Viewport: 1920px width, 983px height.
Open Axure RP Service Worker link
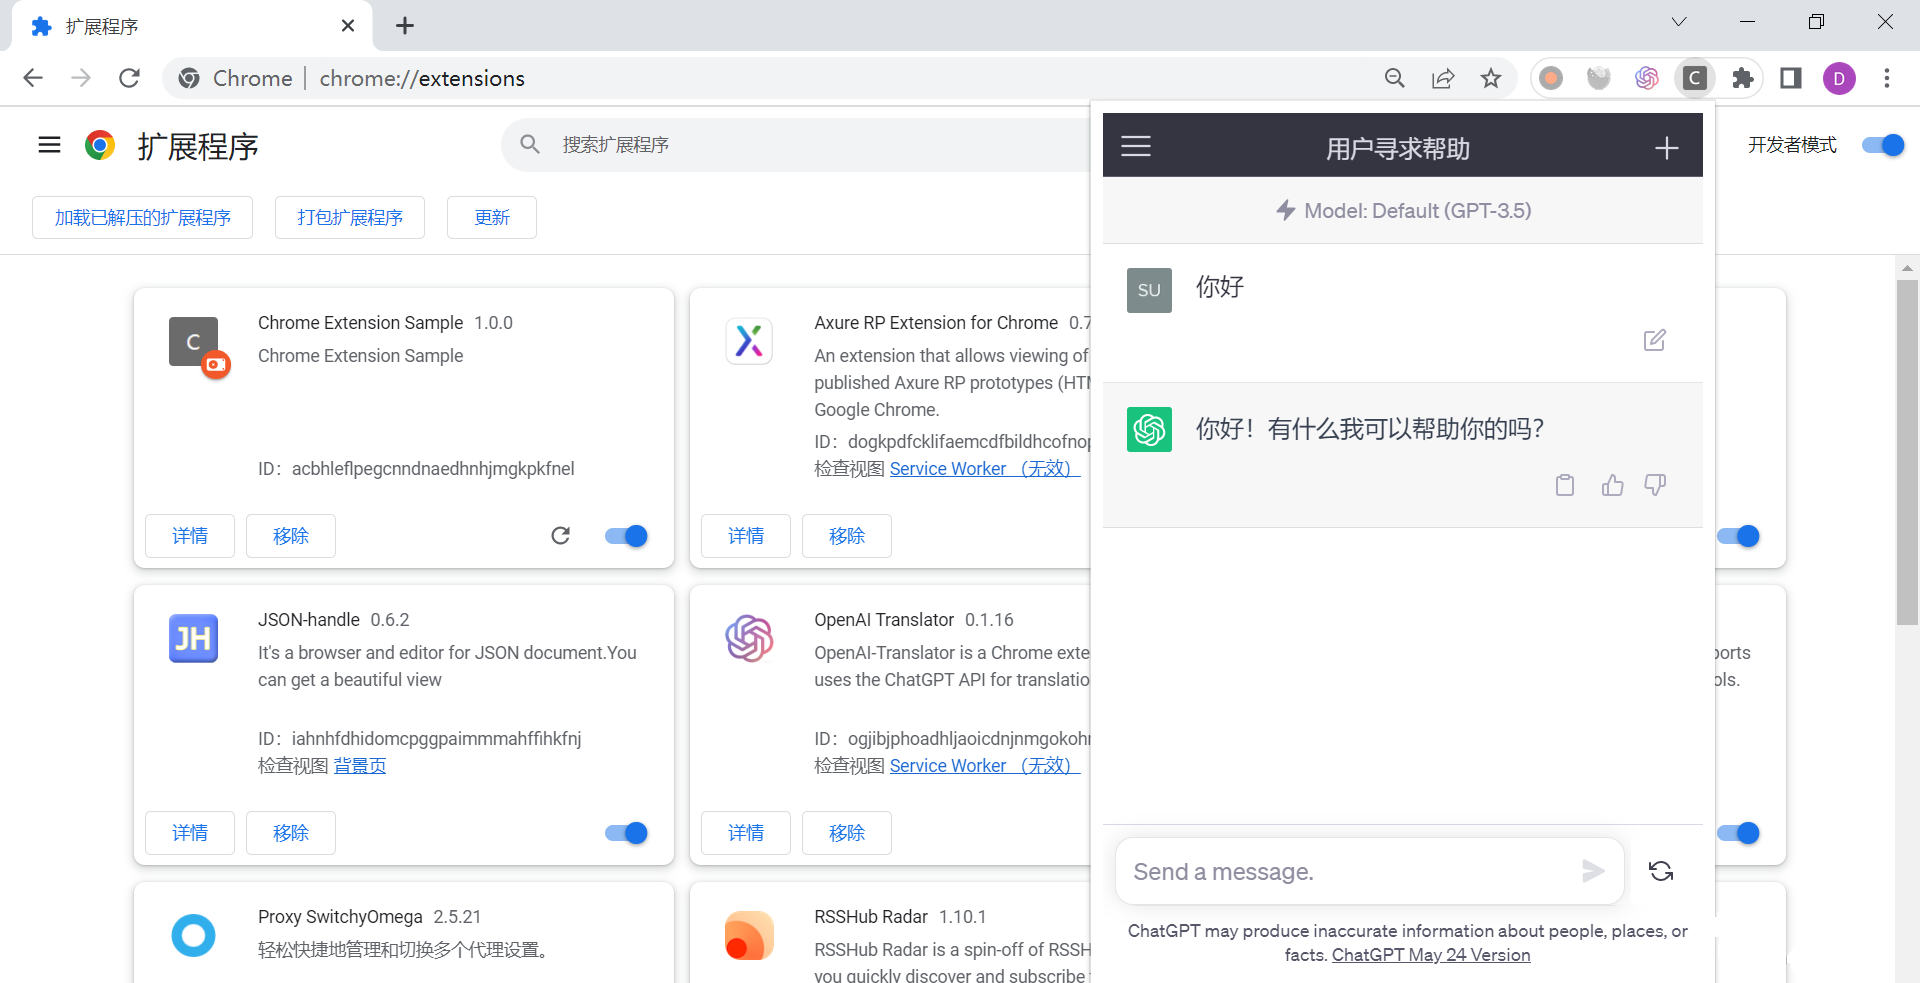pyautogui.click(x=985, y=469)
